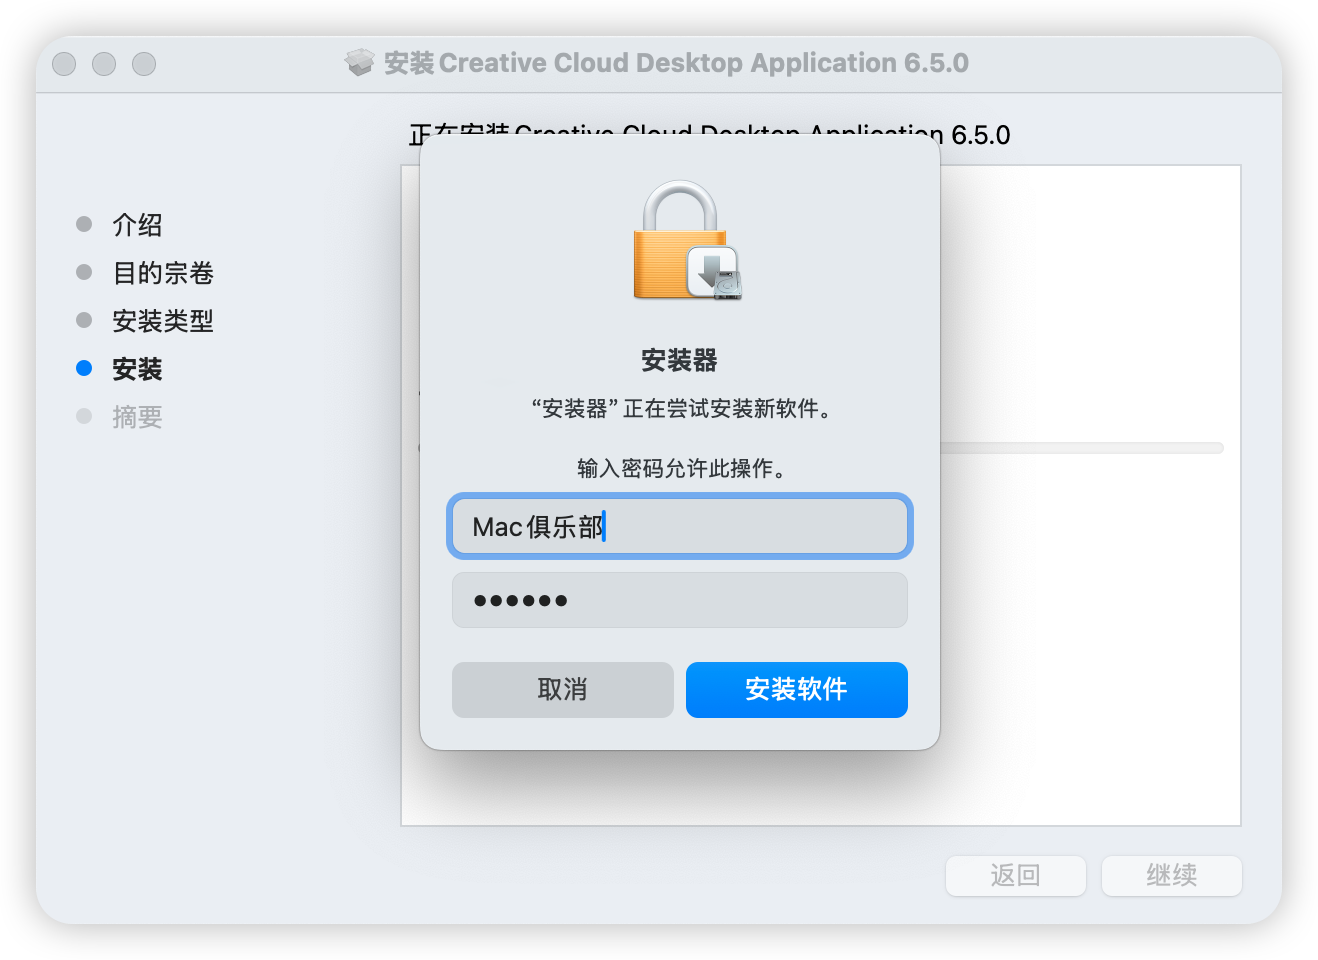Focus the password field with dots
1318x960 pixels.
point(680,600)
